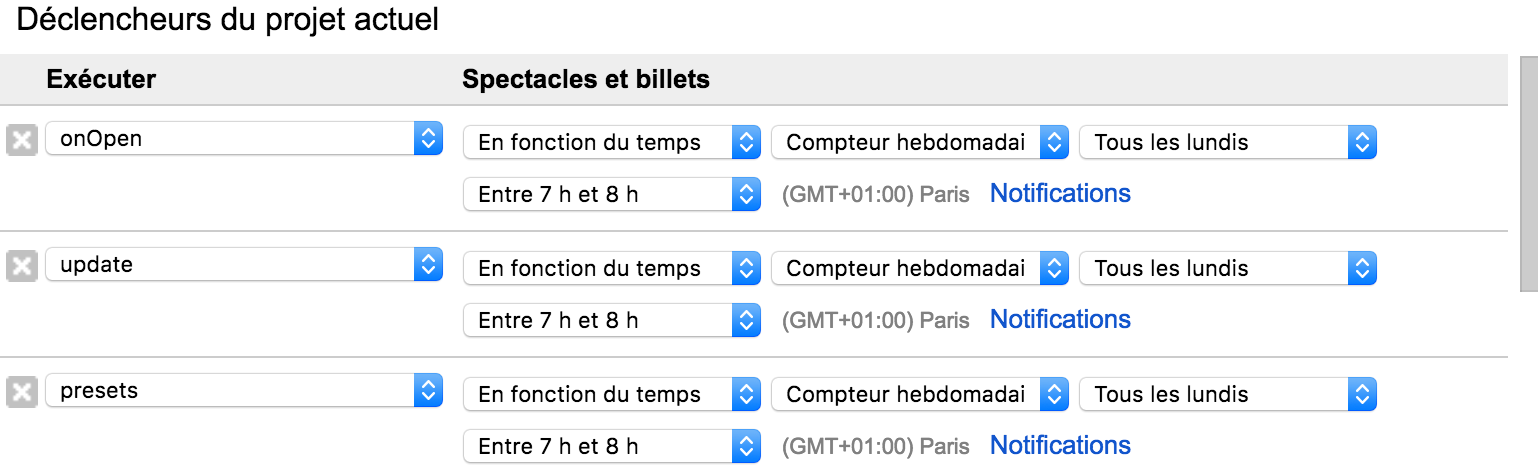Open the presets row's hour range dropdown
This screenshot has width=1540, height=476.
[x=612, y=446]
